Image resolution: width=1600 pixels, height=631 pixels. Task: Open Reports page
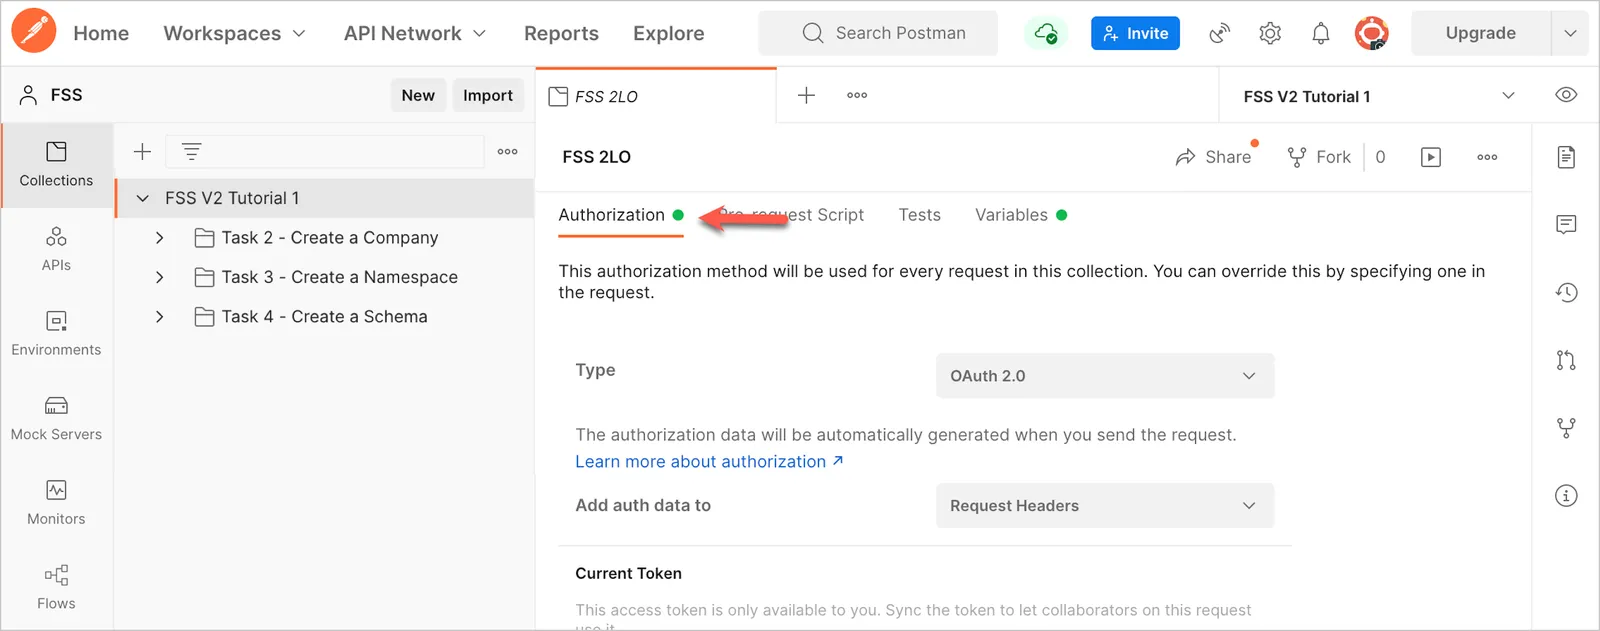coord(561,33)
